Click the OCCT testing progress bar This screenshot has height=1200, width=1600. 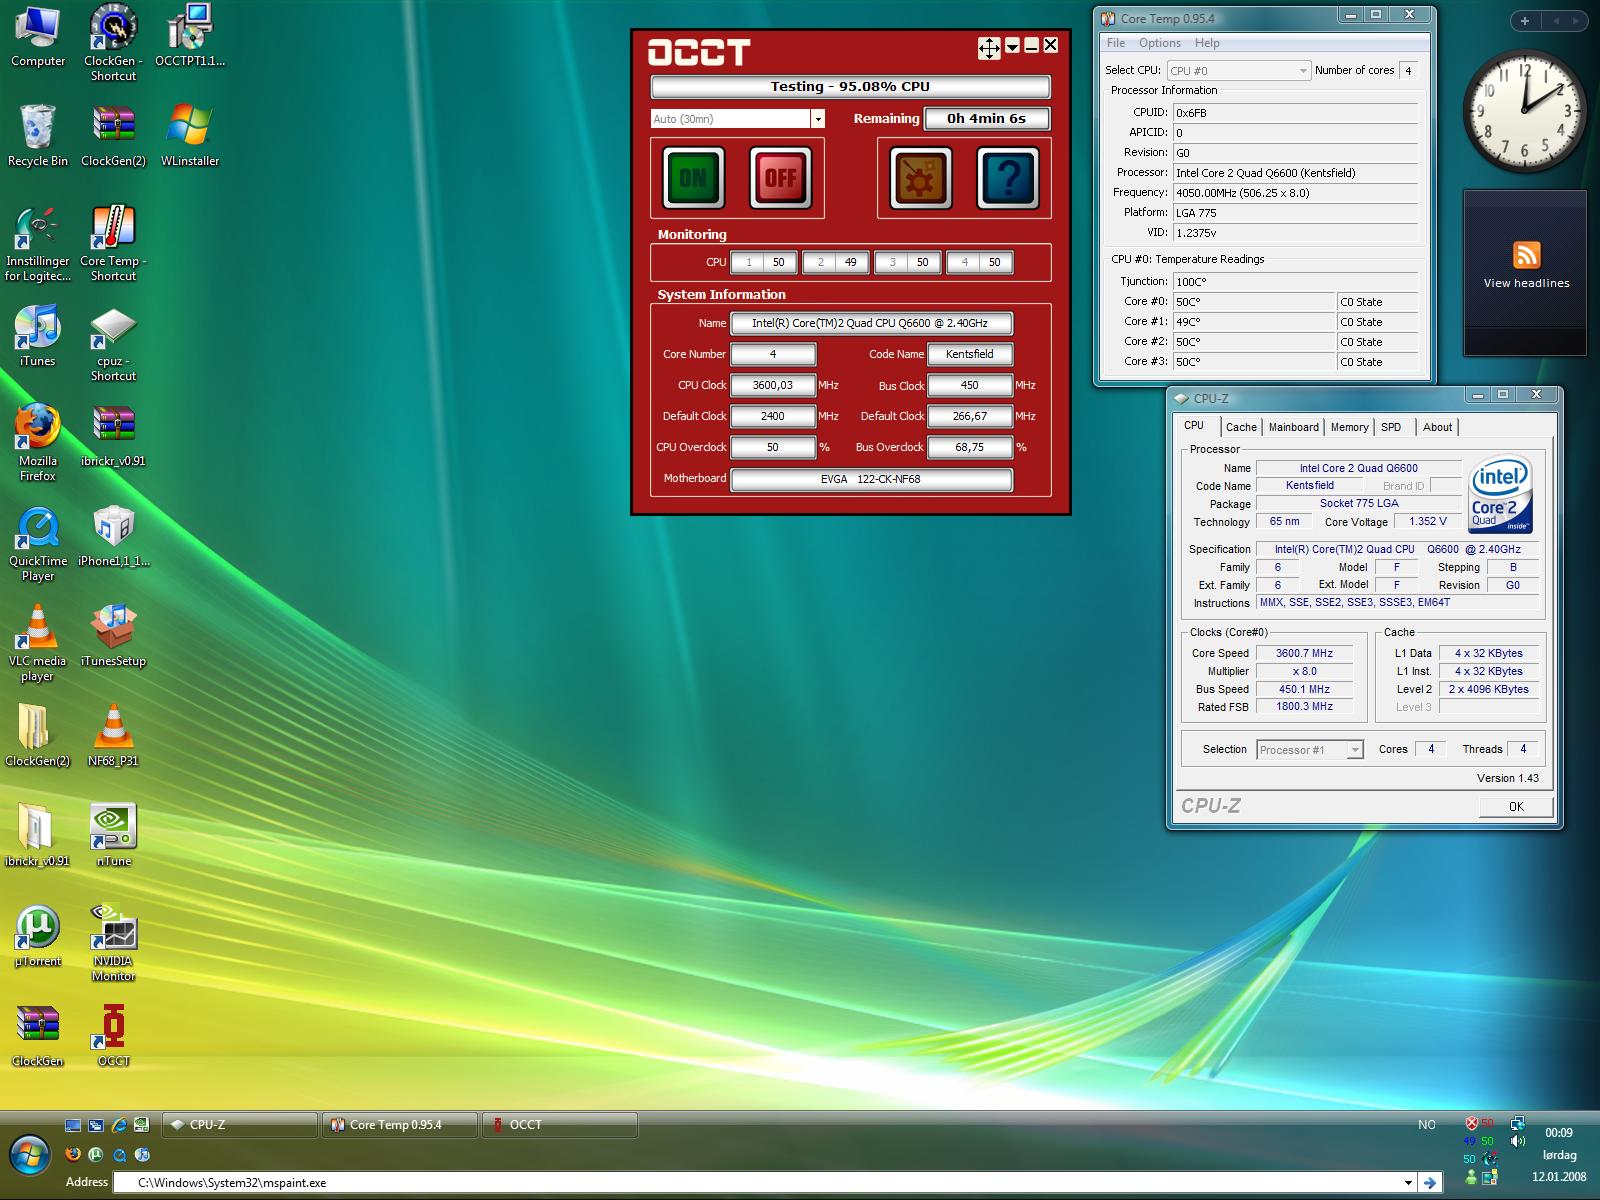point(850,87)
